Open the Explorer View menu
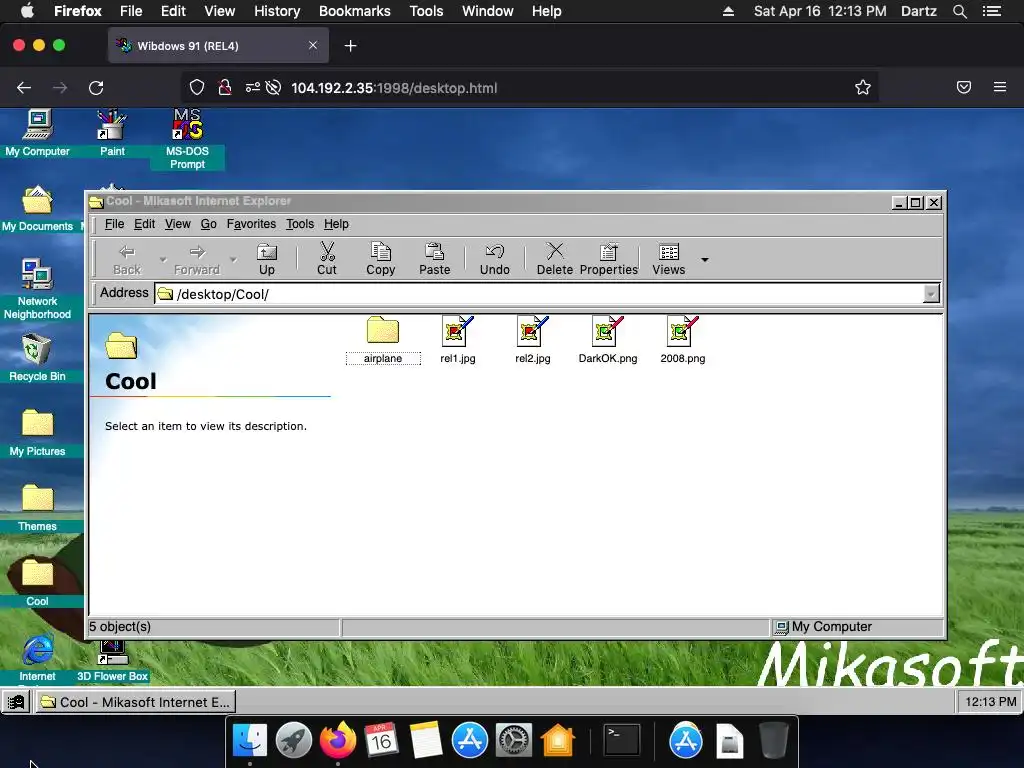Screen dimensions: 1024x768 pos(178,224)
